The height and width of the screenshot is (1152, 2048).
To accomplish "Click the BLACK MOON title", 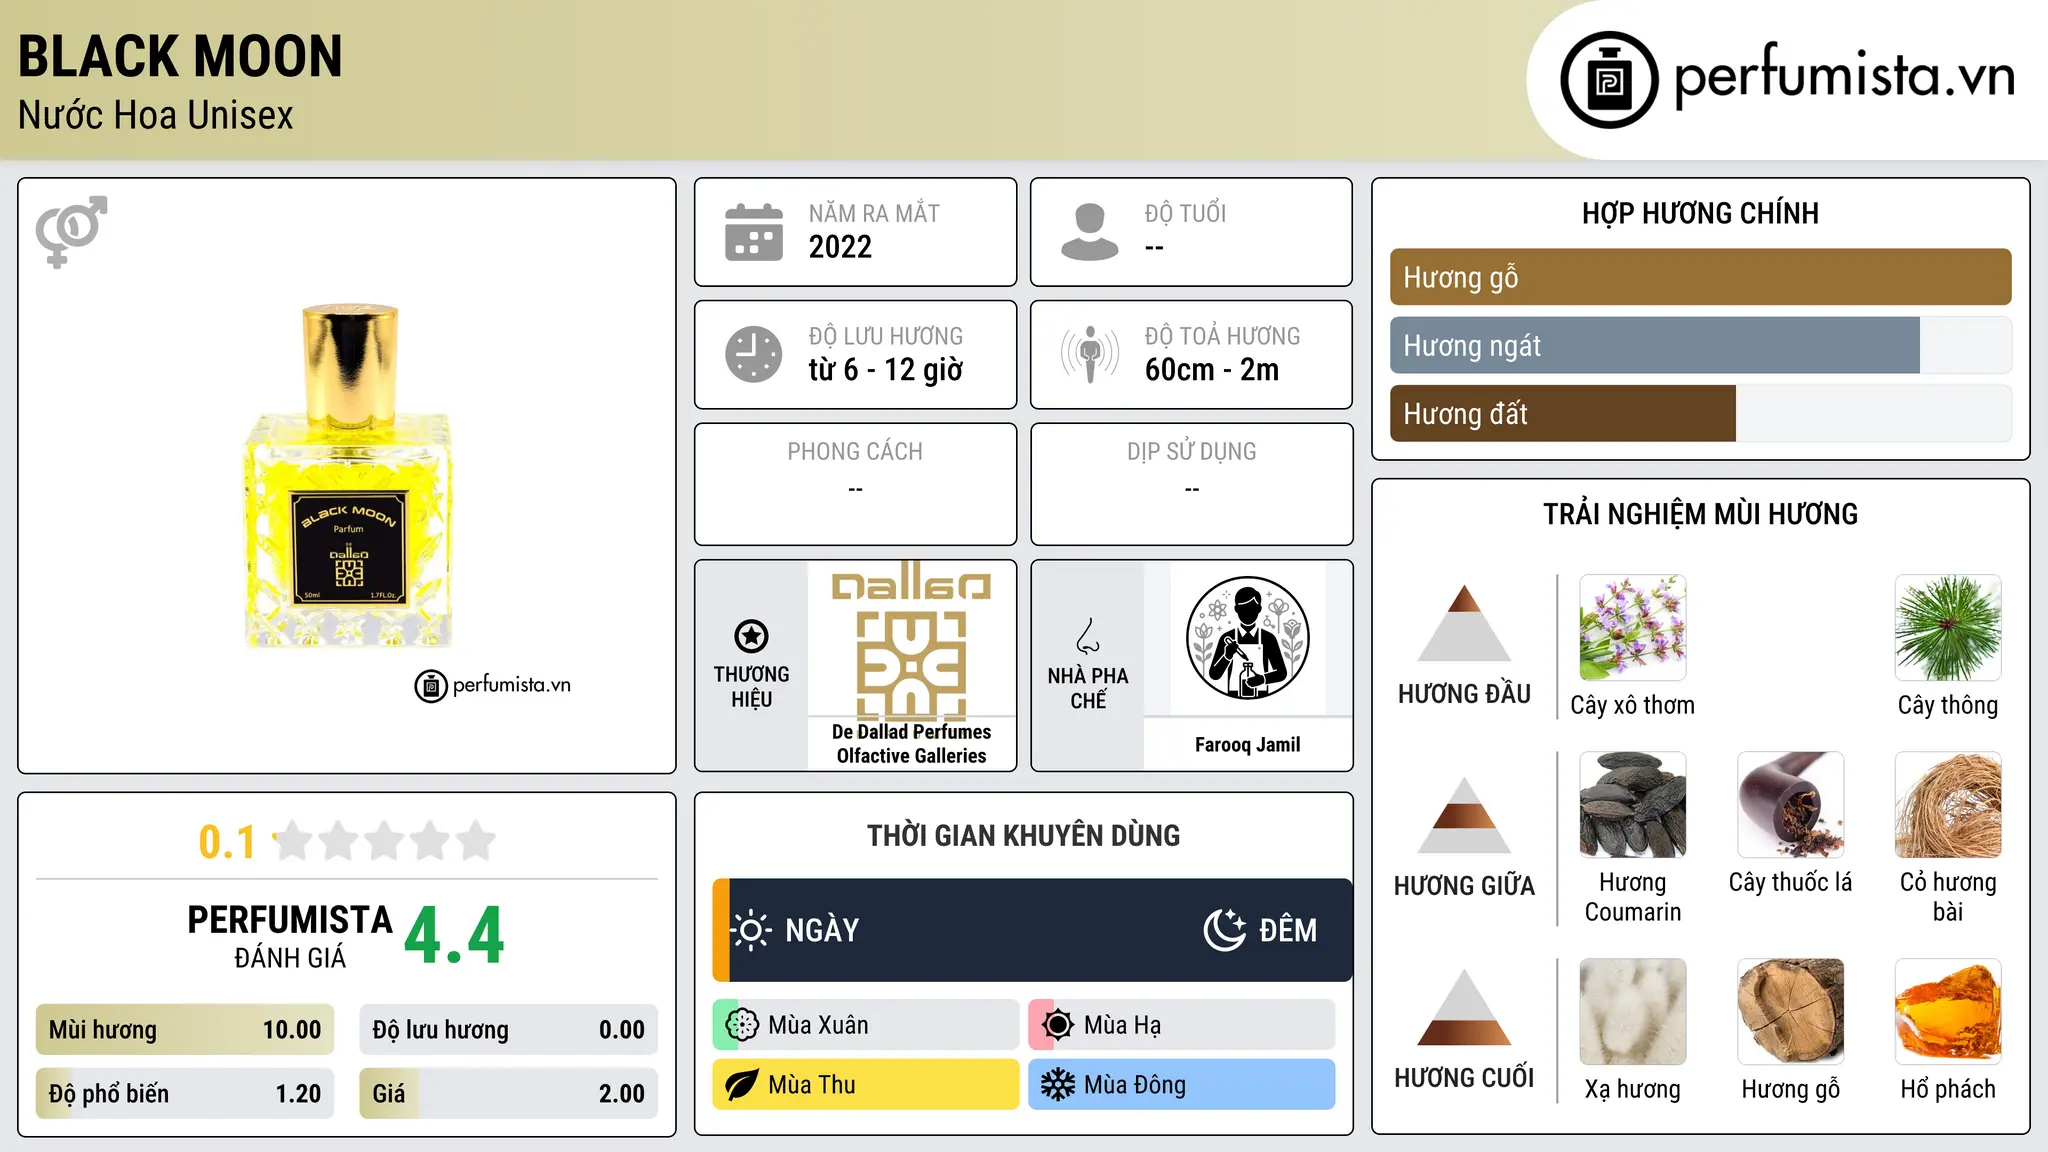I will pyautogui.click(x=180, y=56).
